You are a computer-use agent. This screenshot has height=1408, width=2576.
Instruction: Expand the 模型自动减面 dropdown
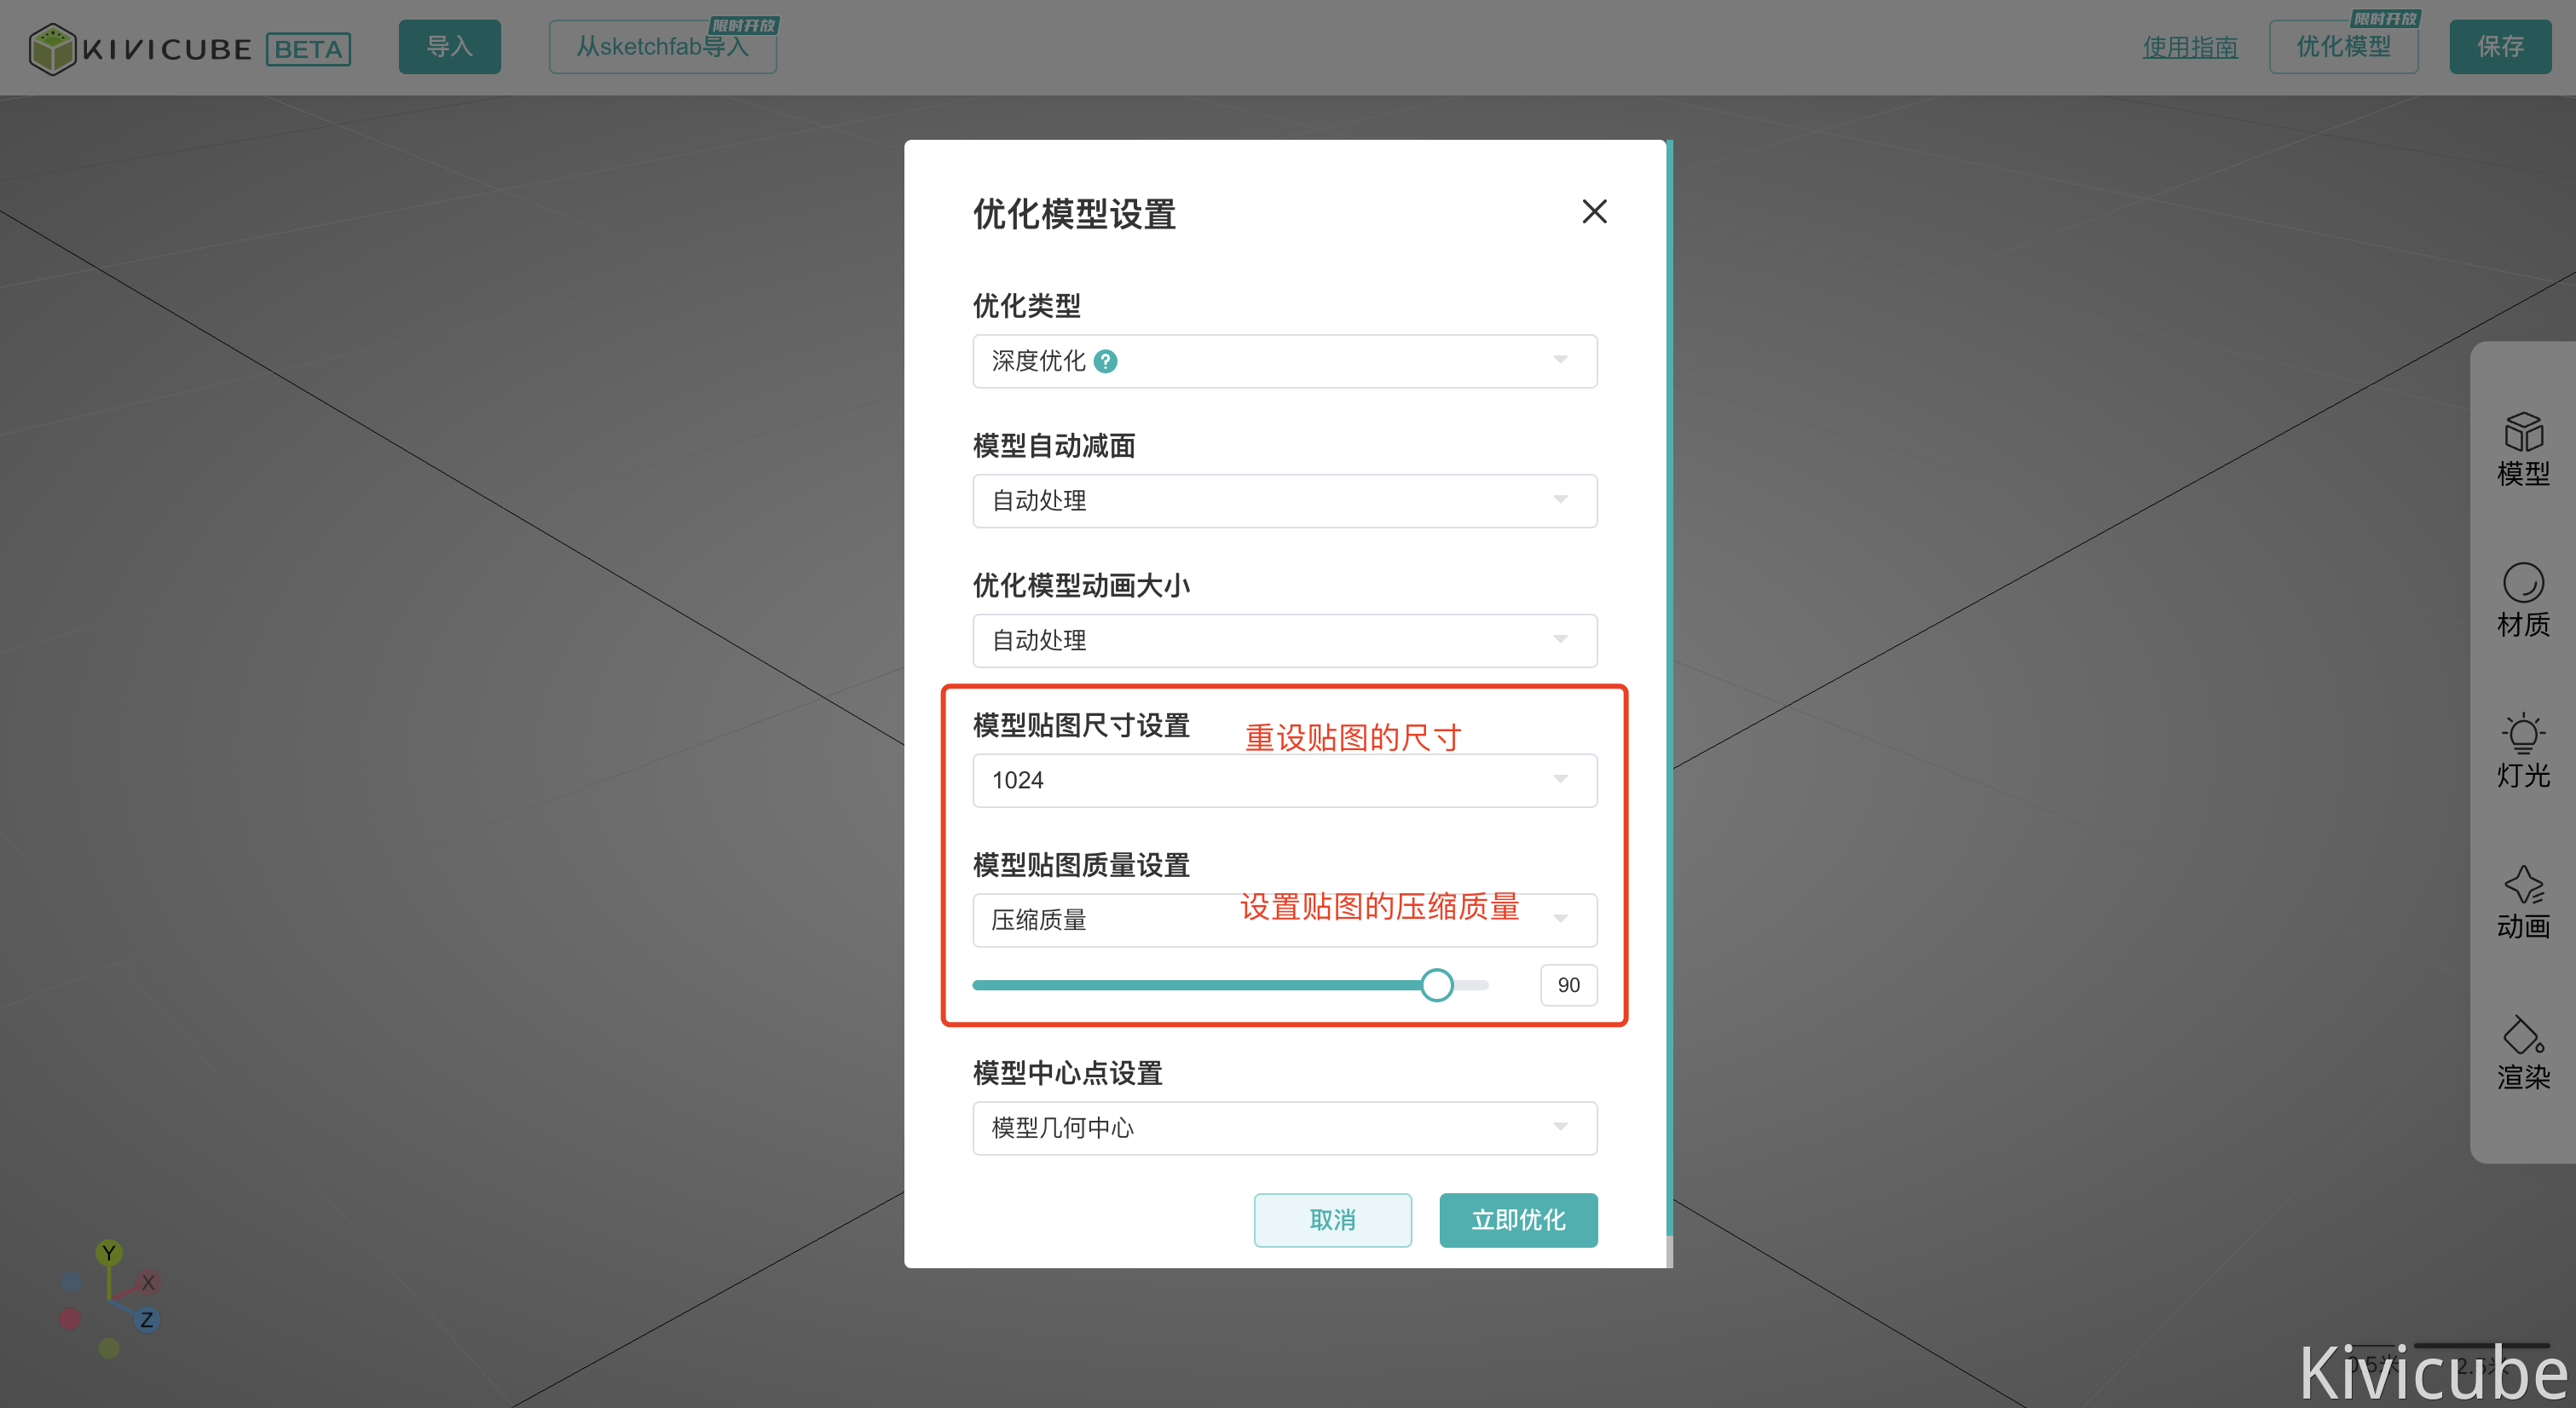click(1284, 501)
